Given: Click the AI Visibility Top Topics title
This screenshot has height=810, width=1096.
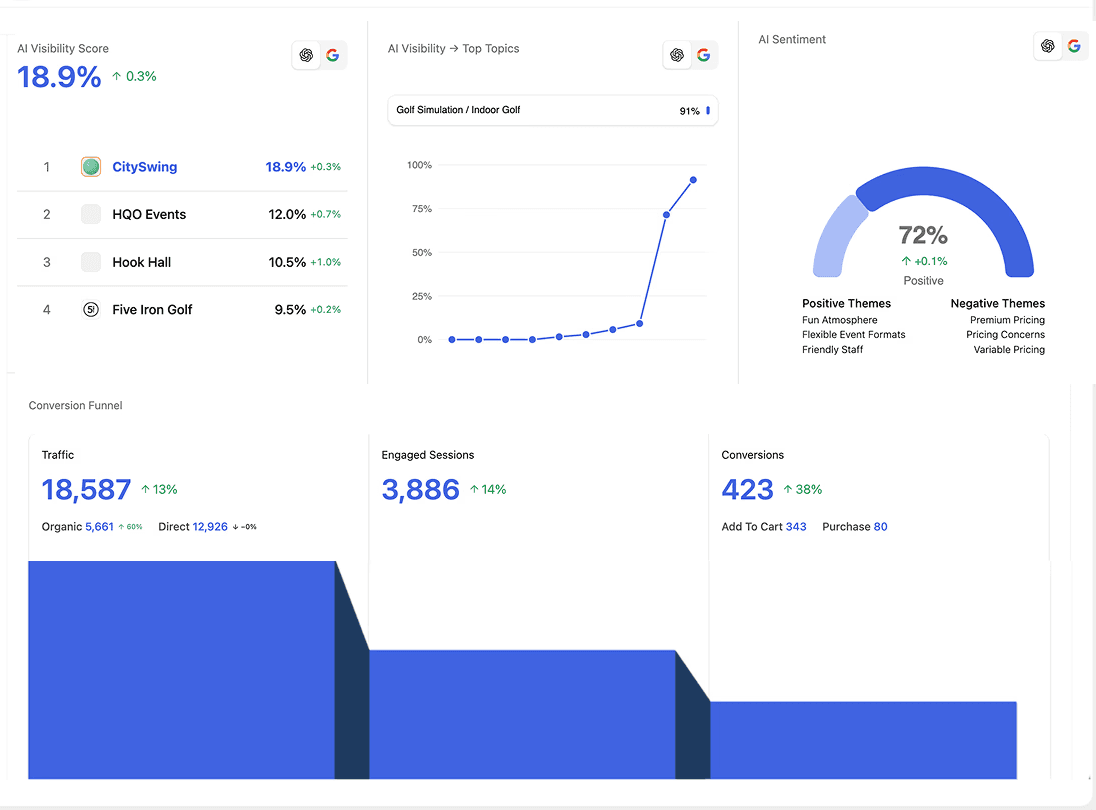Looking at the screenshot, I should point(454,48).
